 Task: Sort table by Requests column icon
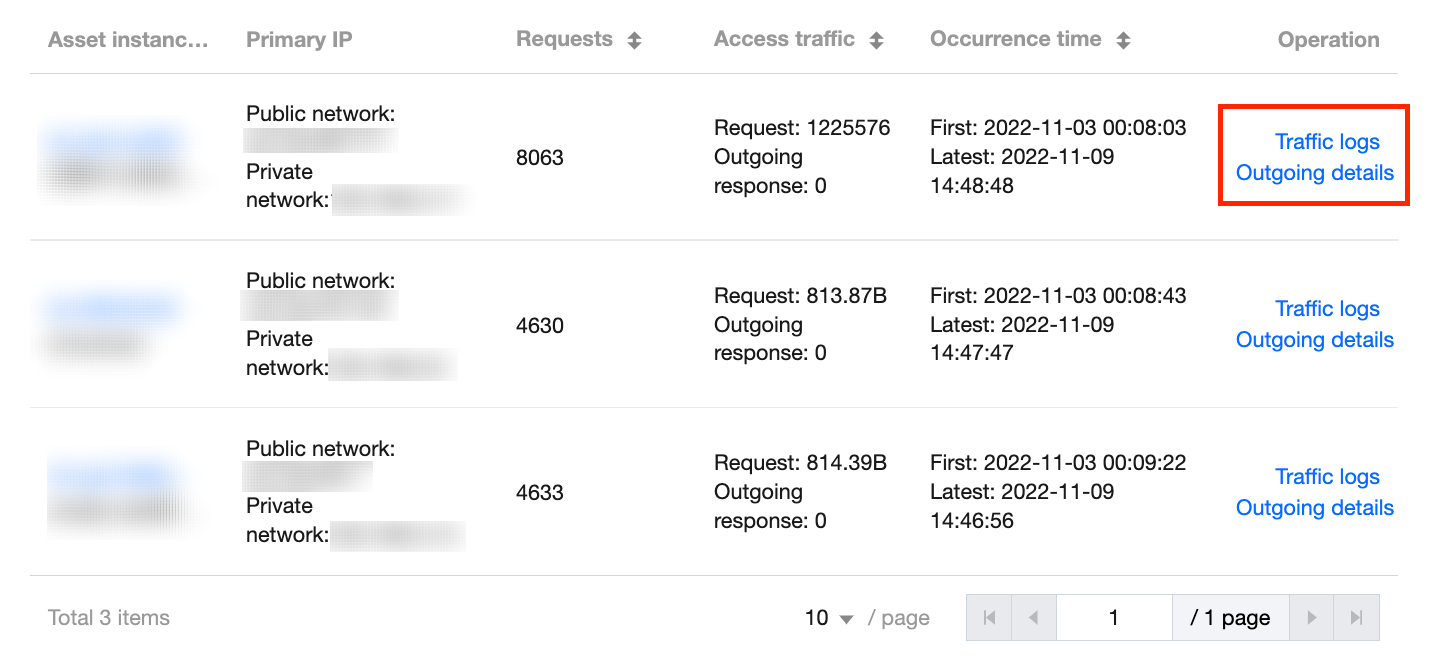634,41
